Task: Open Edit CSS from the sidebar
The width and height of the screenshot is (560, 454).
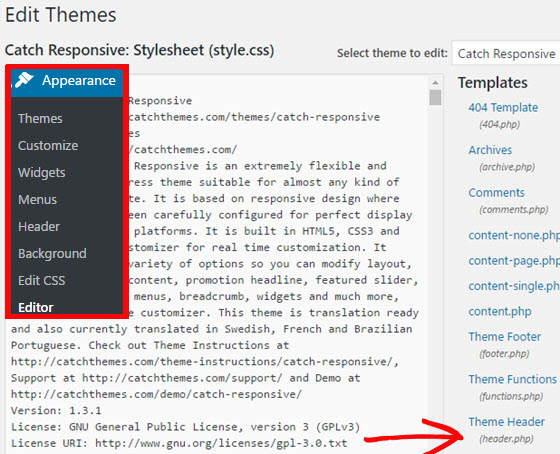Action: tap(41, 280)
